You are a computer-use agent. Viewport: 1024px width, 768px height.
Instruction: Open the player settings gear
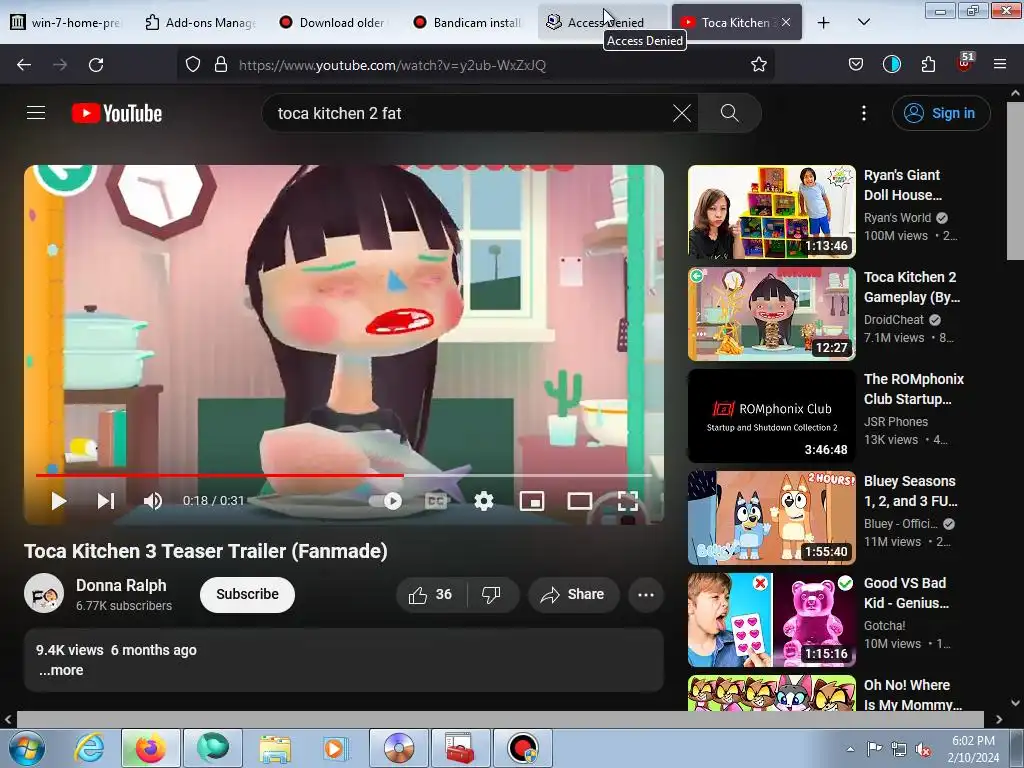click(483, 501)
